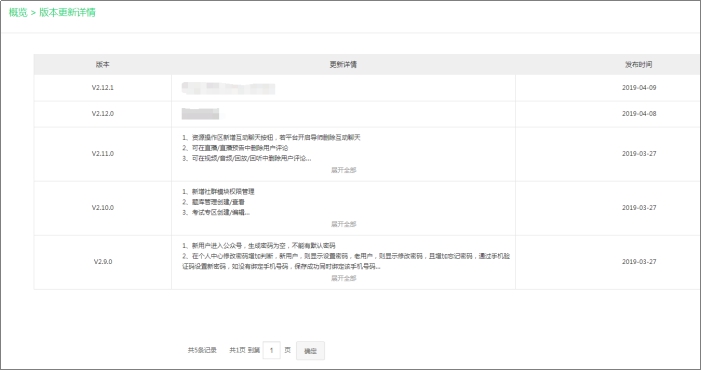Select the V2.12.0 version cell
702x370 pixels.
(103, 114)
